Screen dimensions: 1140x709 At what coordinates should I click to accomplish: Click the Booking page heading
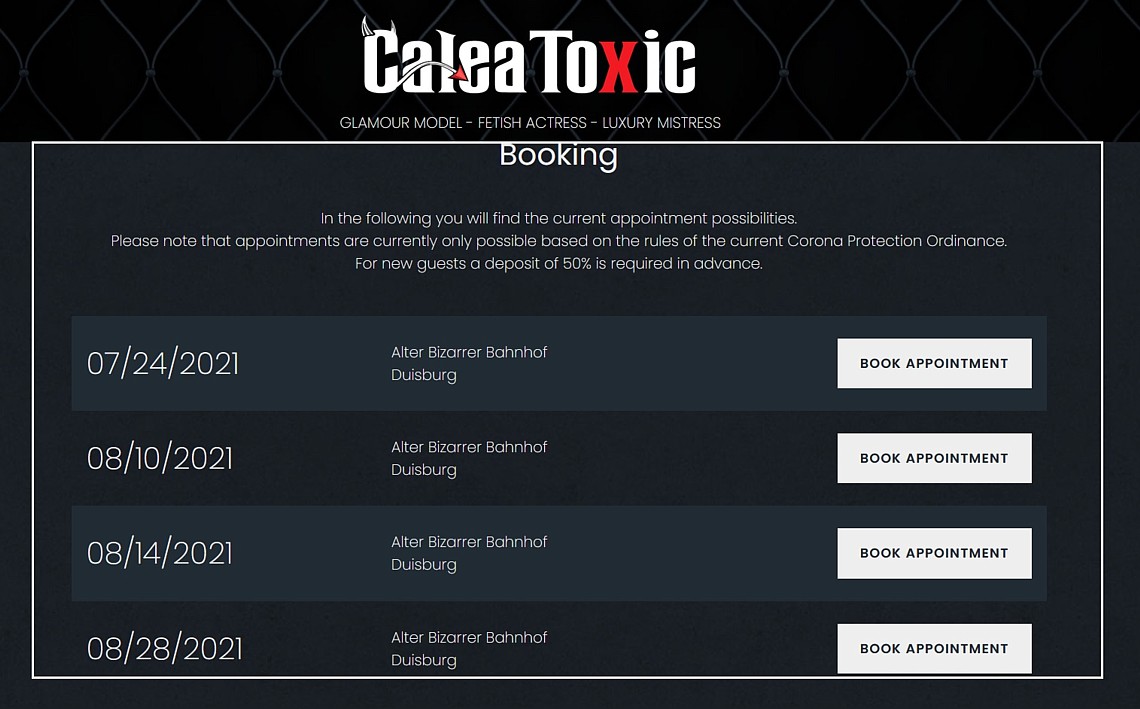(558, 155)
